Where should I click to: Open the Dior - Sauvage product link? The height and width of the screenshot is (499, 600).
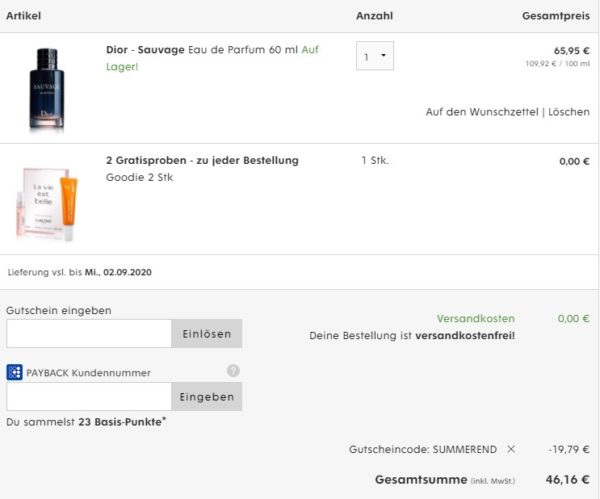tap(145, 50)
